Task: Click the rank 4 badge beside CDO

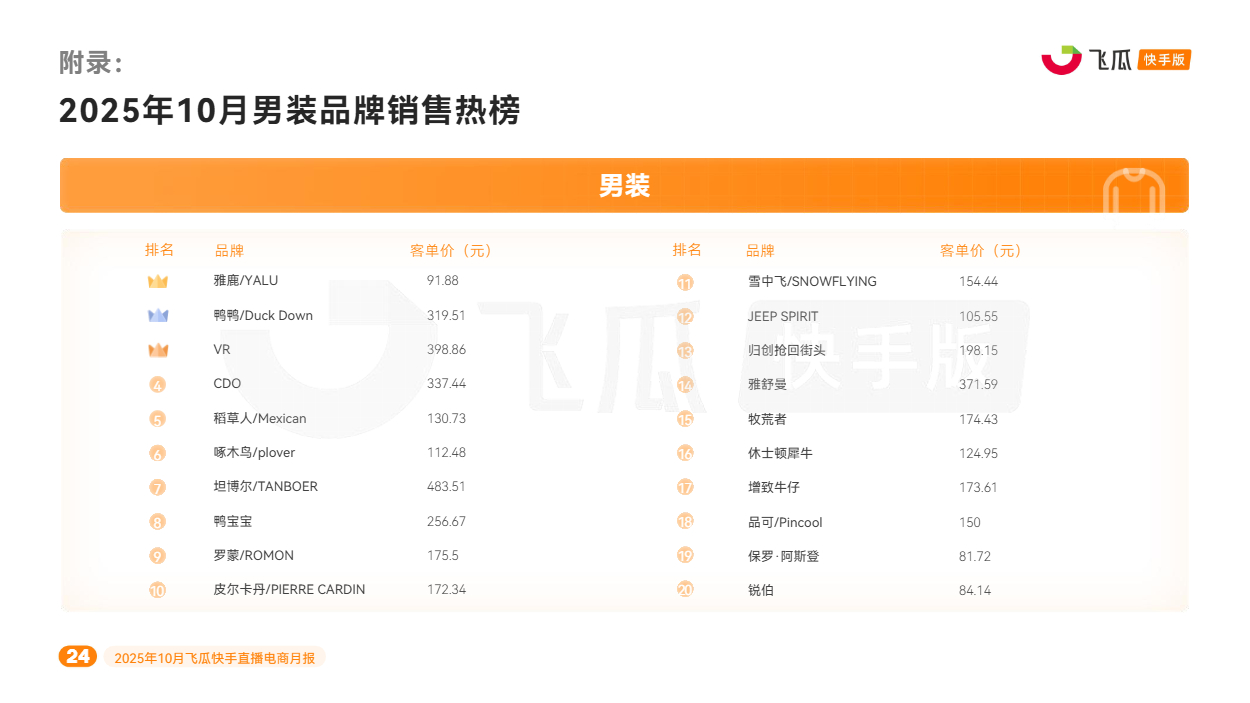Action: pos(158,385)
